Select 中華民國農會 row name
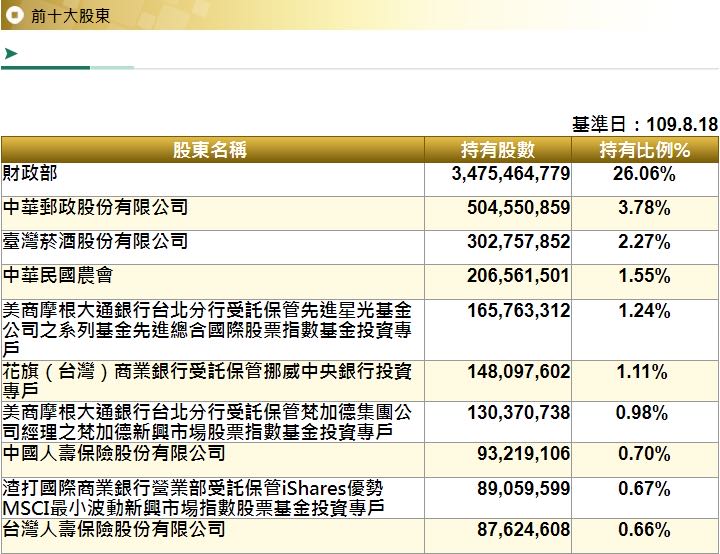This screenshot has height=554, width=720. pyautogui.click(x=58, y=275)
